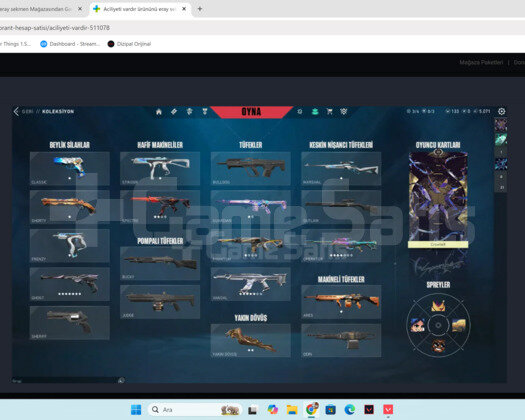Open Chrome from the taskbar
Viewport: 525px width, 420px height.
(x=311, y=409)
